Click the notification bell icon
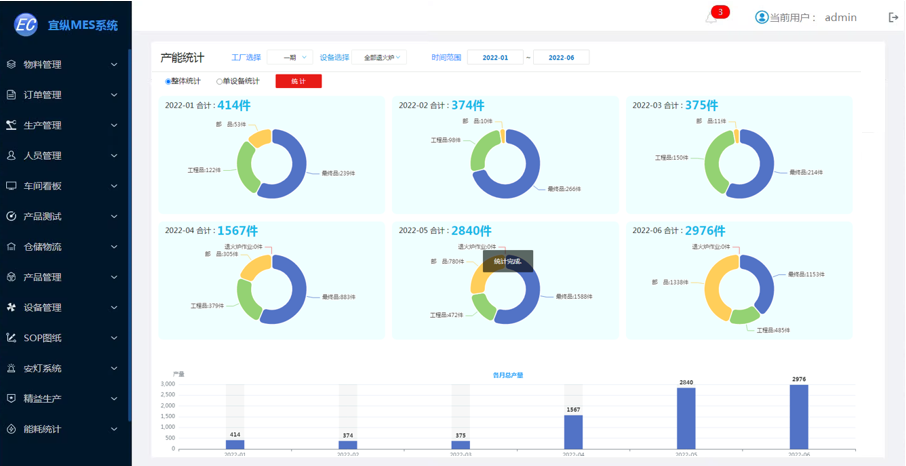This screenshot has height=466, width=906. [711, 18]
